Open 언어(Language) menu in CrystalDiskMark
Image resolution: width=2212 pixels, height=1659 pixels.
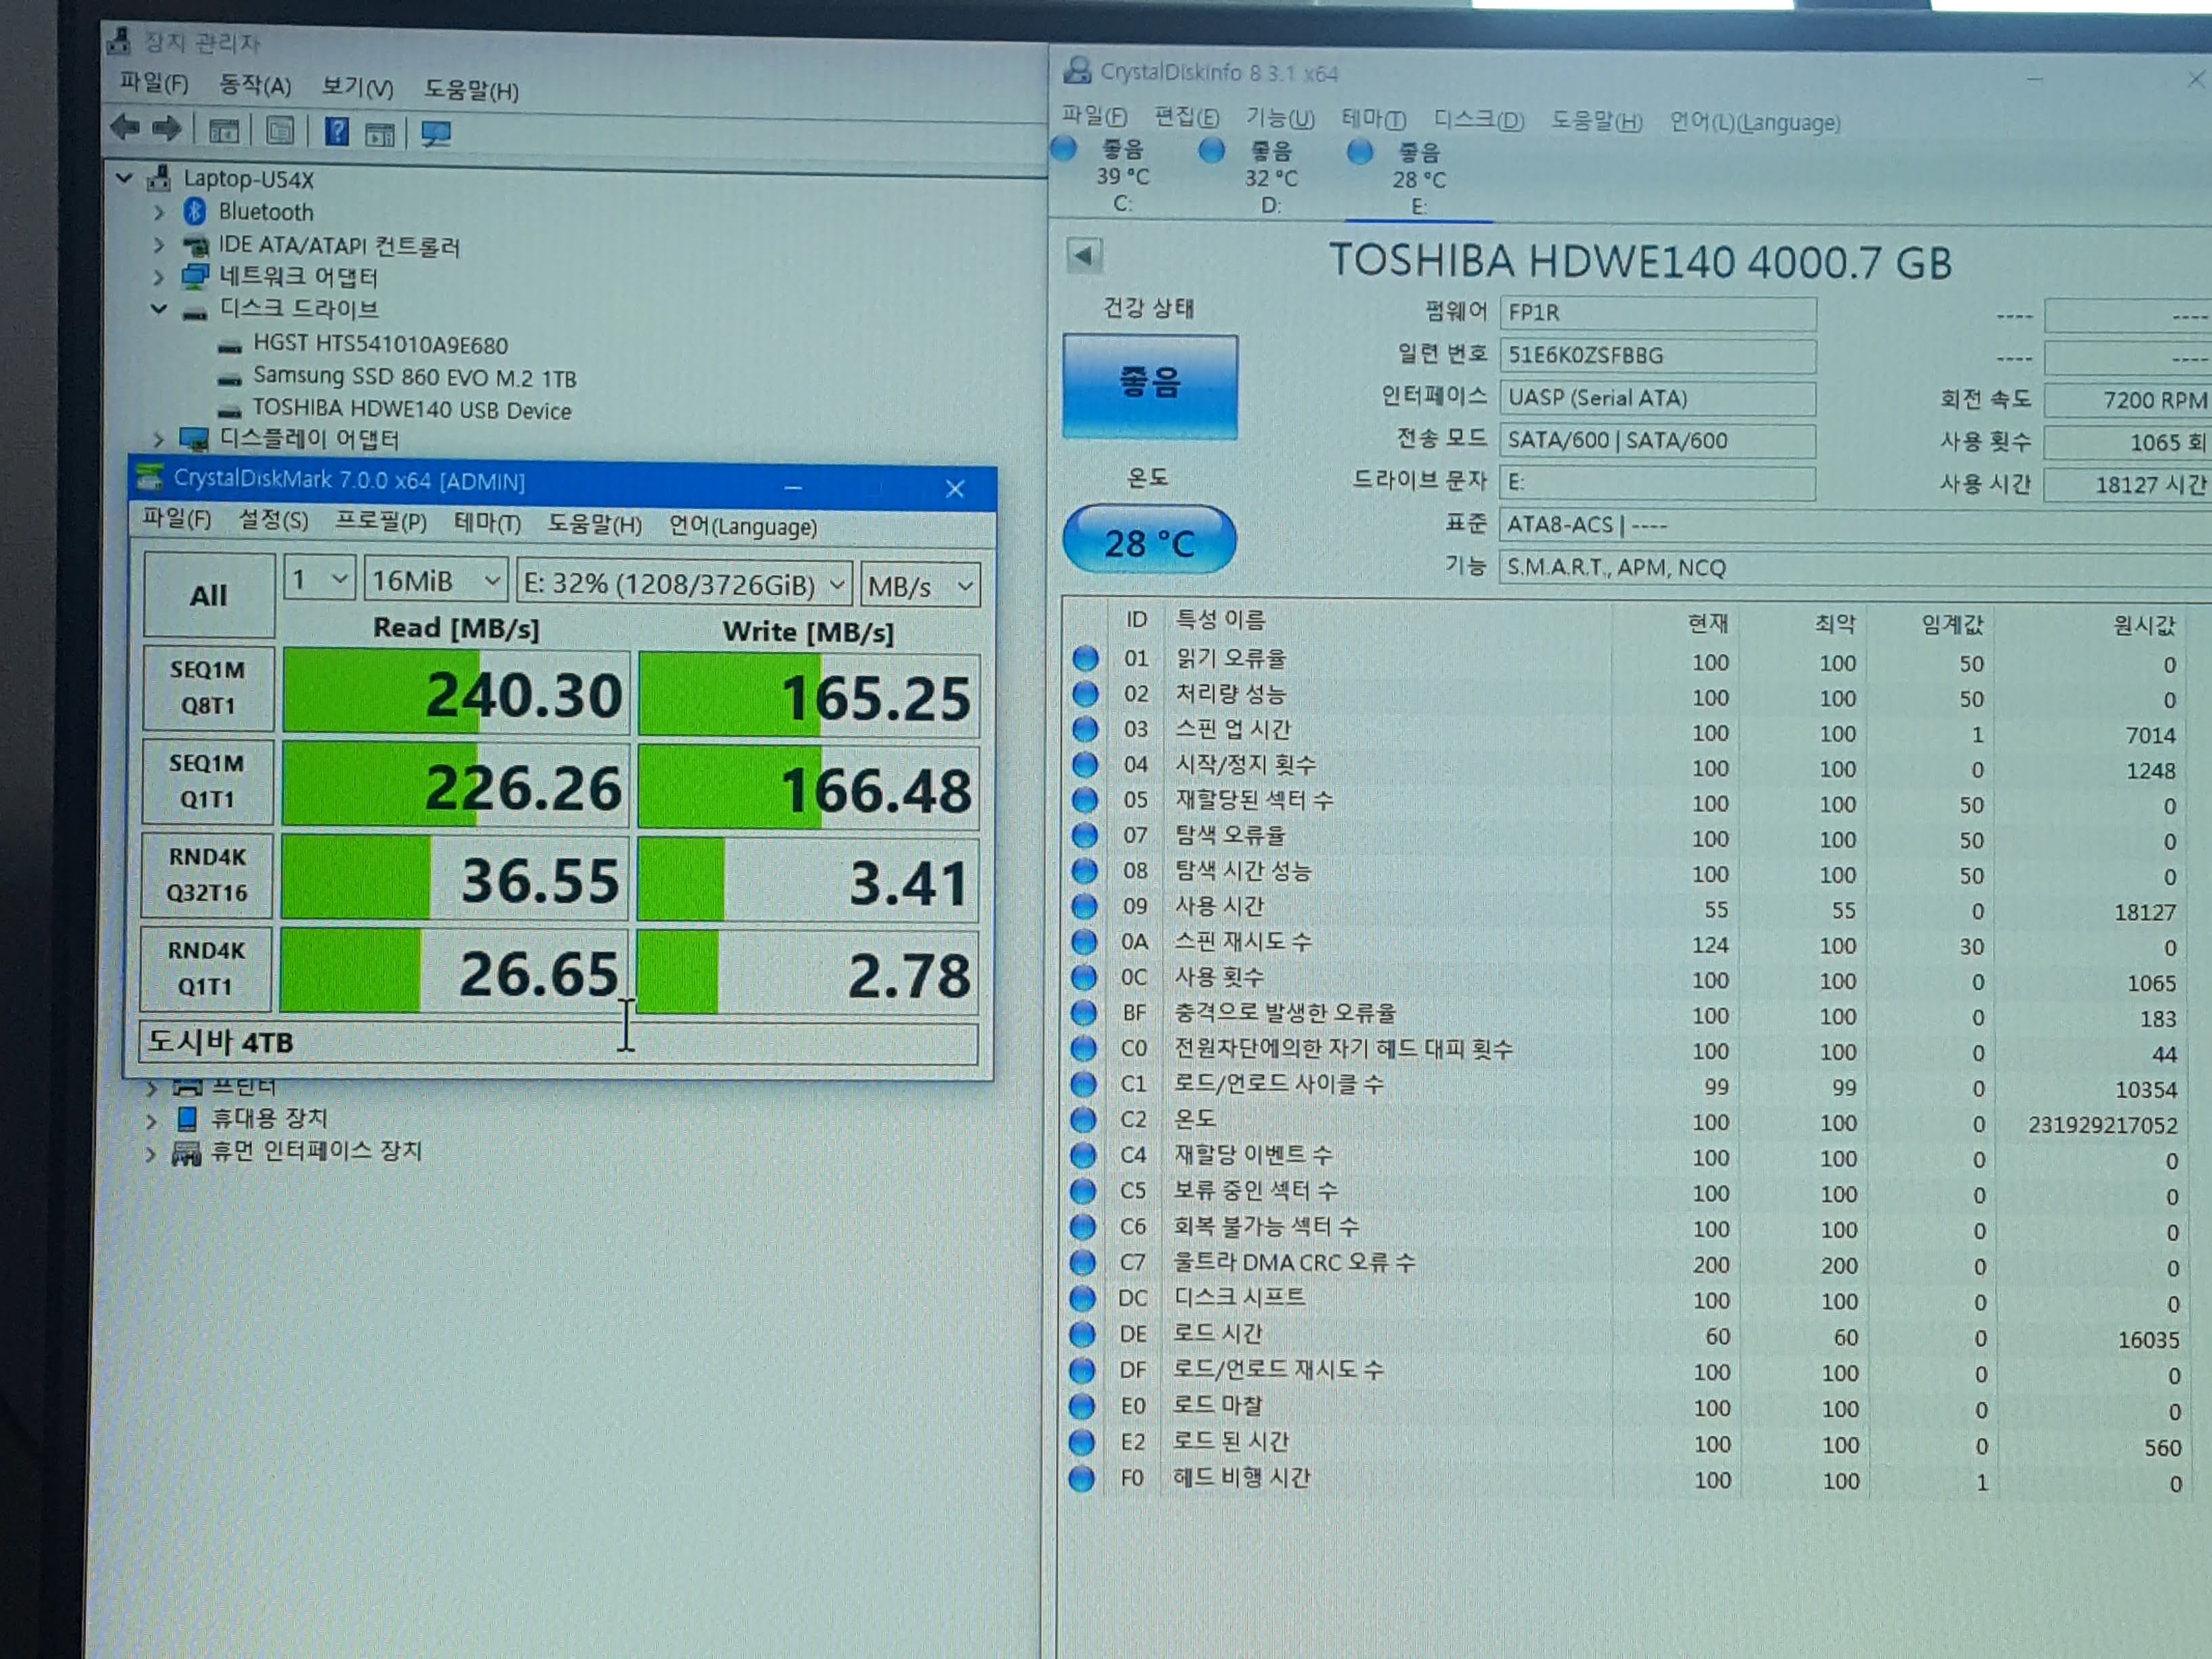pos(742,527)
